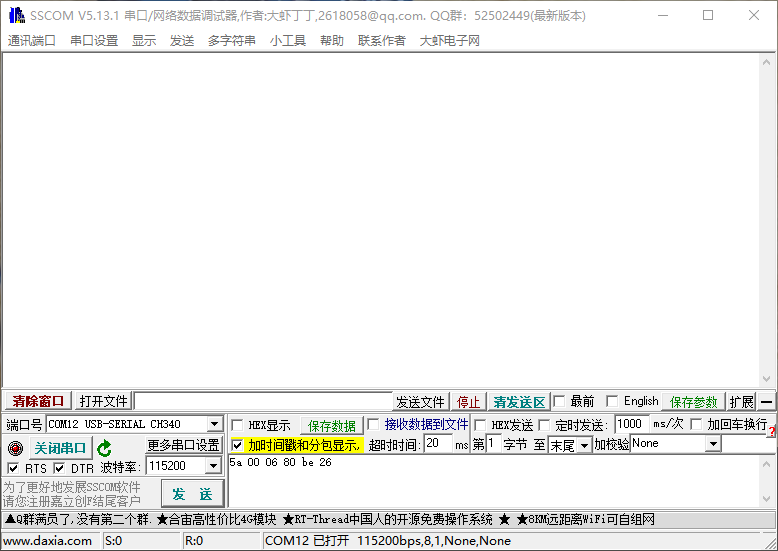Image resolution: width=778 pixels, height=551 pixels.
Task: Open the 末尾 byte position dropdown
Action: coord(584,445)
